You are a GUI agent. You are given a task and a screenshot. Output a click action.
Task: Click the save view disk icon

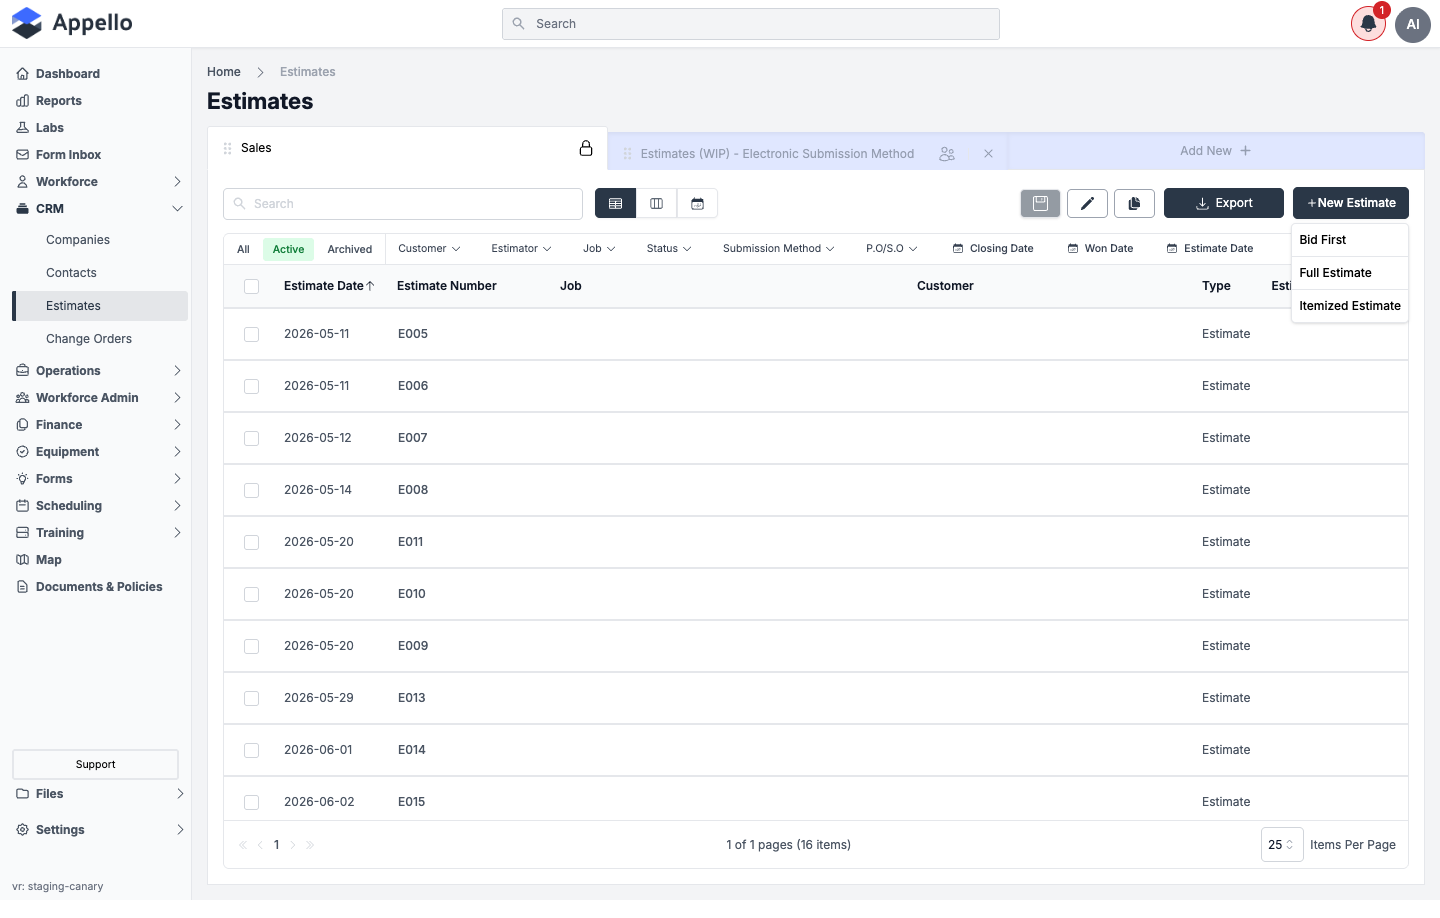click(1040, 203)
